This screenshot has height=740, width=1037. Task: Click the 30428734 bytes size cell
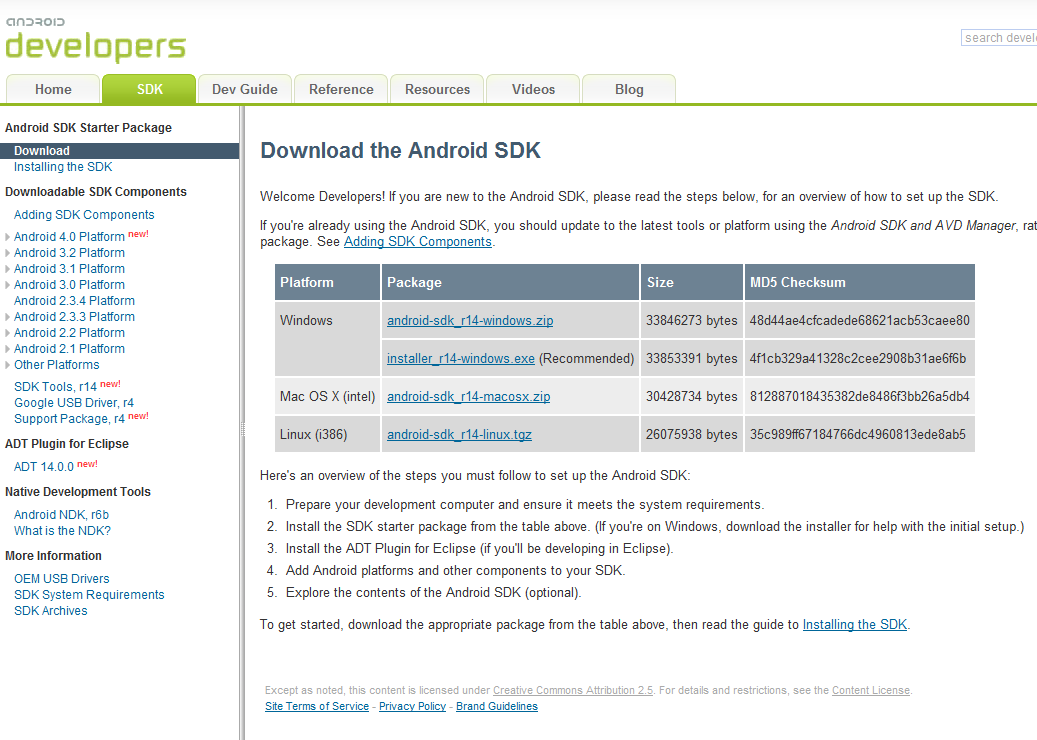click(692, 396)
